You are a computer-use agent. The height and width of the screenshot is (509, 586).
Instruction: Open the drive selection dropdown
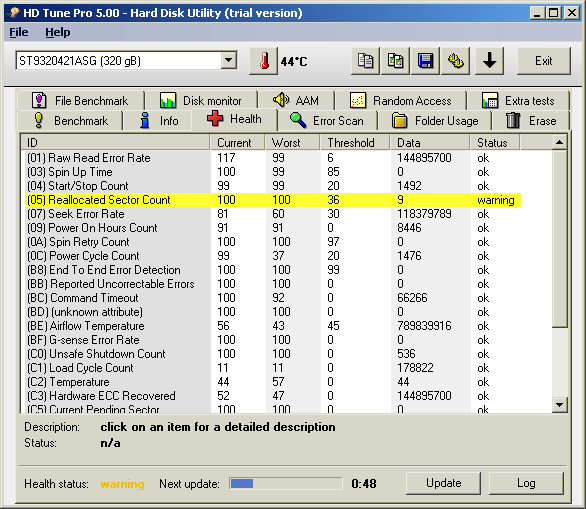[228, 60]
